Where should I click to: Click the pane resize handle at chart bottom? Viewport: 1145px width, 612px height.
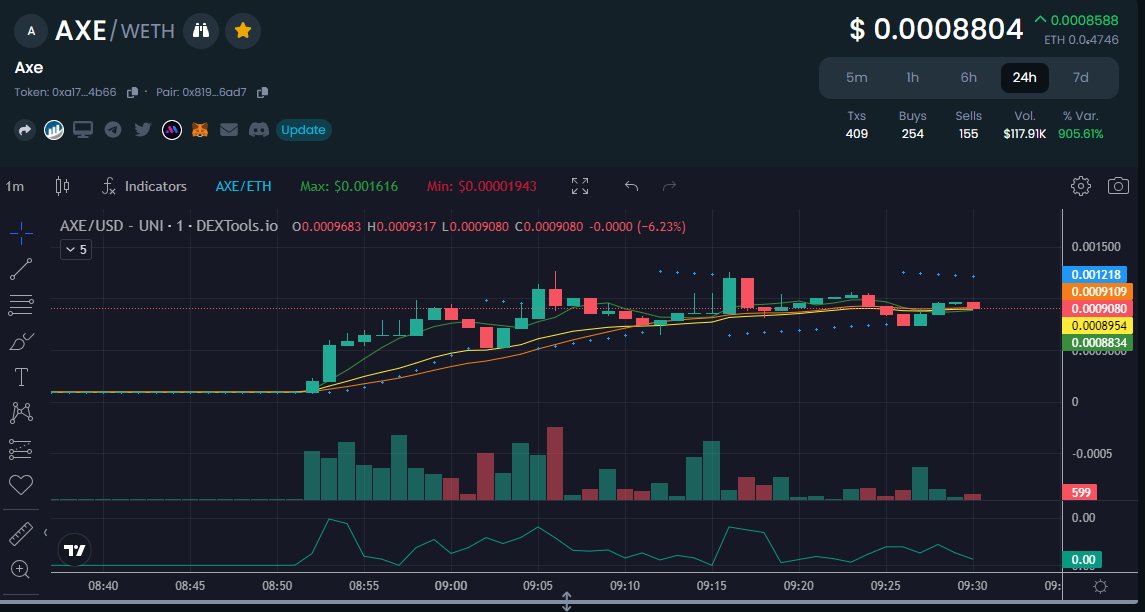click(x=566, y=602)
